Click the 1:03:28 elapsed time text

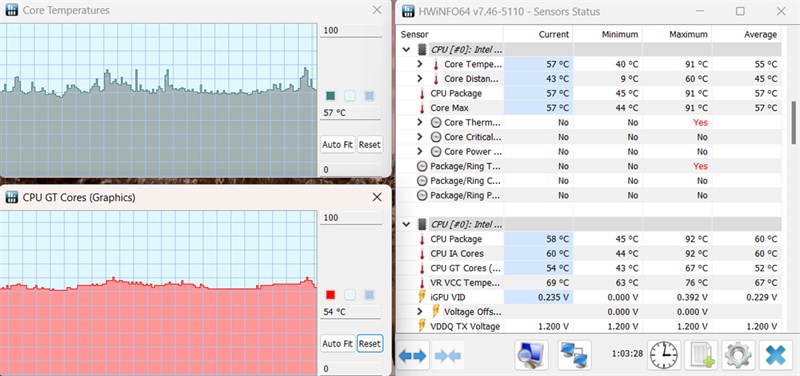(628, 353)
